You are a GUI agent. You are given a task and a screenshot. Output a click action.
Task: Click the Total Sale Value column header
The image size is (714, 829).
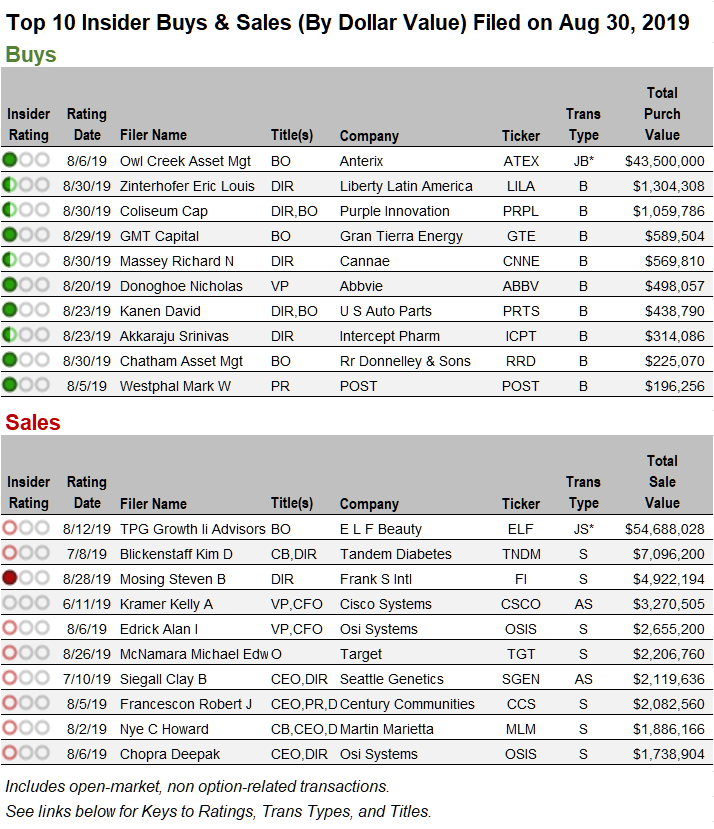(x=662, y=482)
